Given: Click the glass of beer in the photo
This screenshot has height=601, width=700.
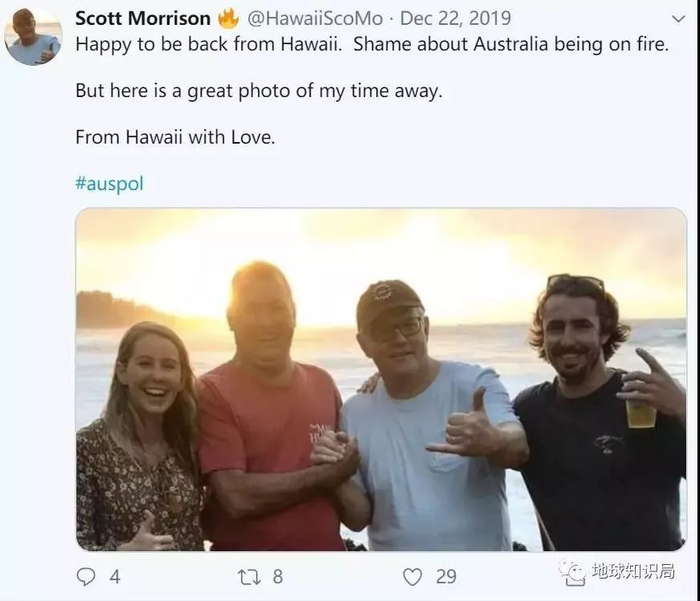Looking at the screenshot, I should [641, 410].
